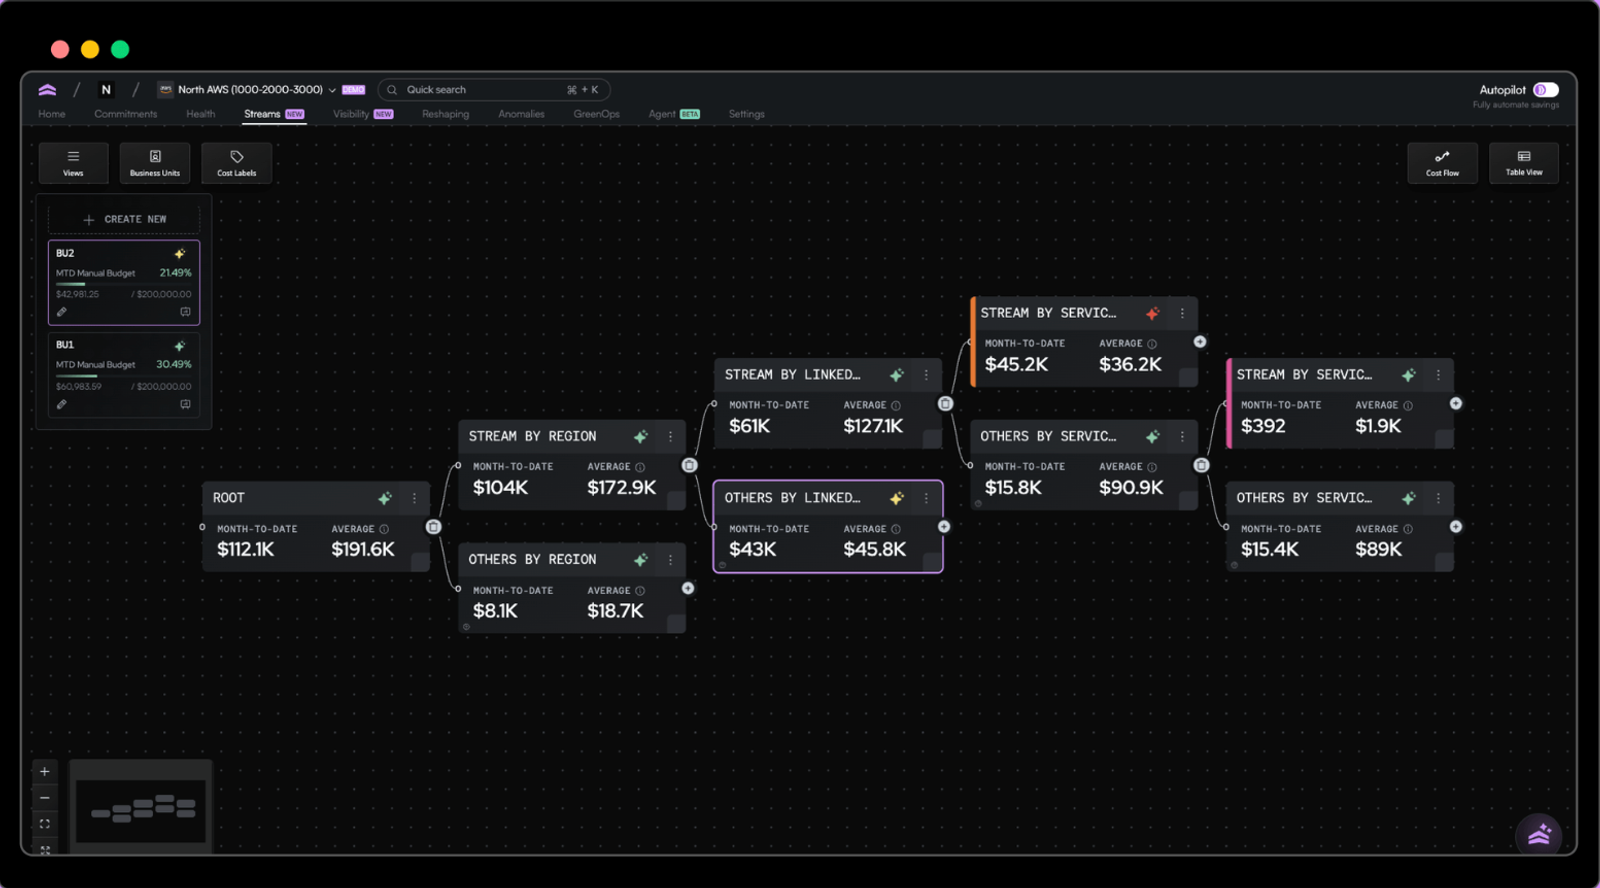Click yellow sparkle on Others By Linked
Viewport: 1600px width, 888px height.
point(897,498)
